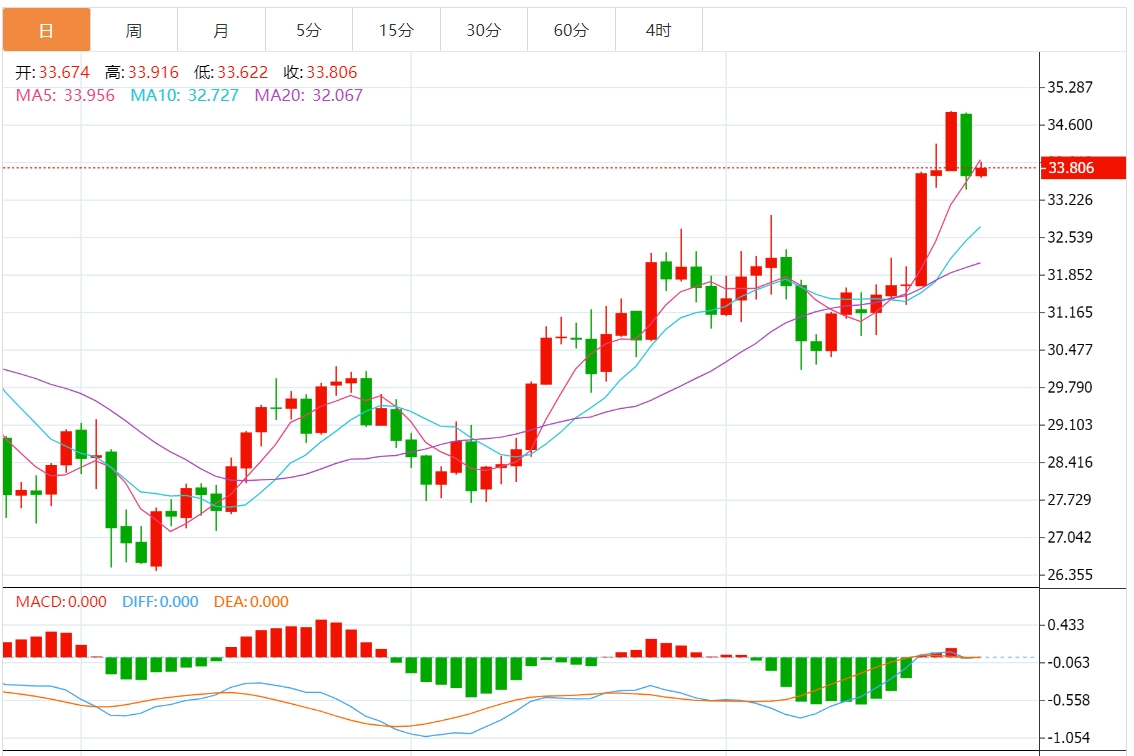Click the MA5: 33.956 indicator label
1134x756 pixels.
click(x=65, y=95)
